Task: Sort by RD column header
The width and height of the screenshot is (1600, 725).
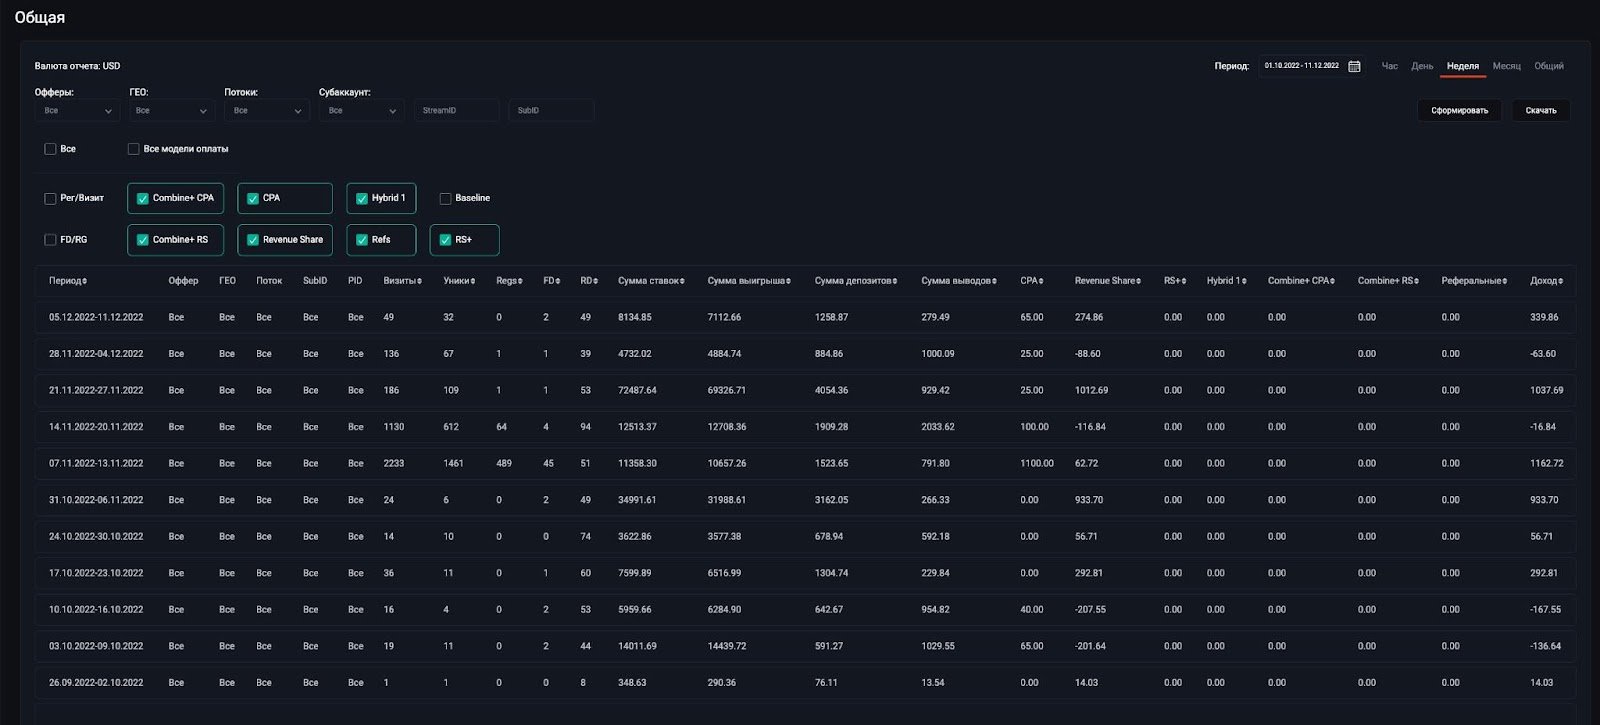Action: click(x=589, y=281)
